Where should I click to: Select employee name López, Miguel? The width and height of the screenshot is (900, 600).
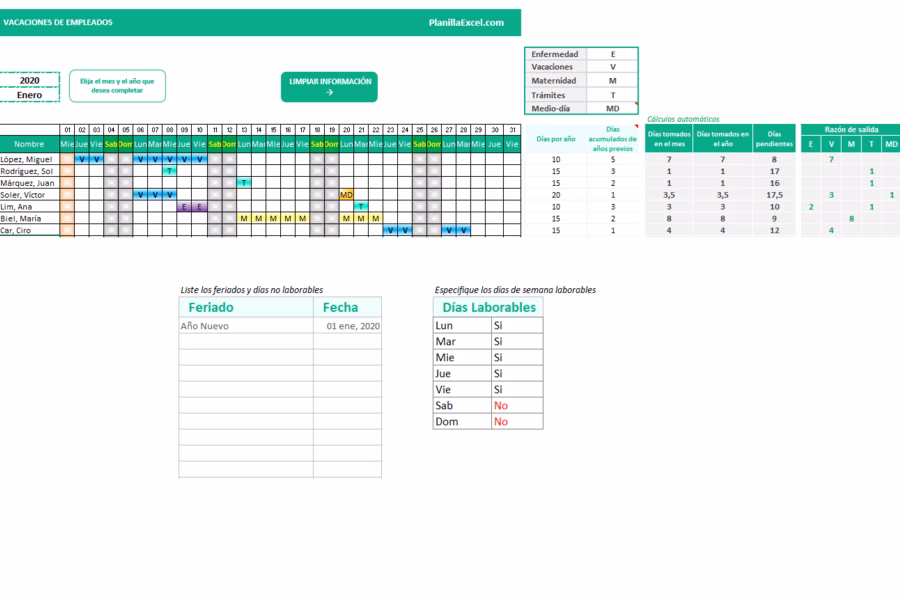(x=29, y=159)
